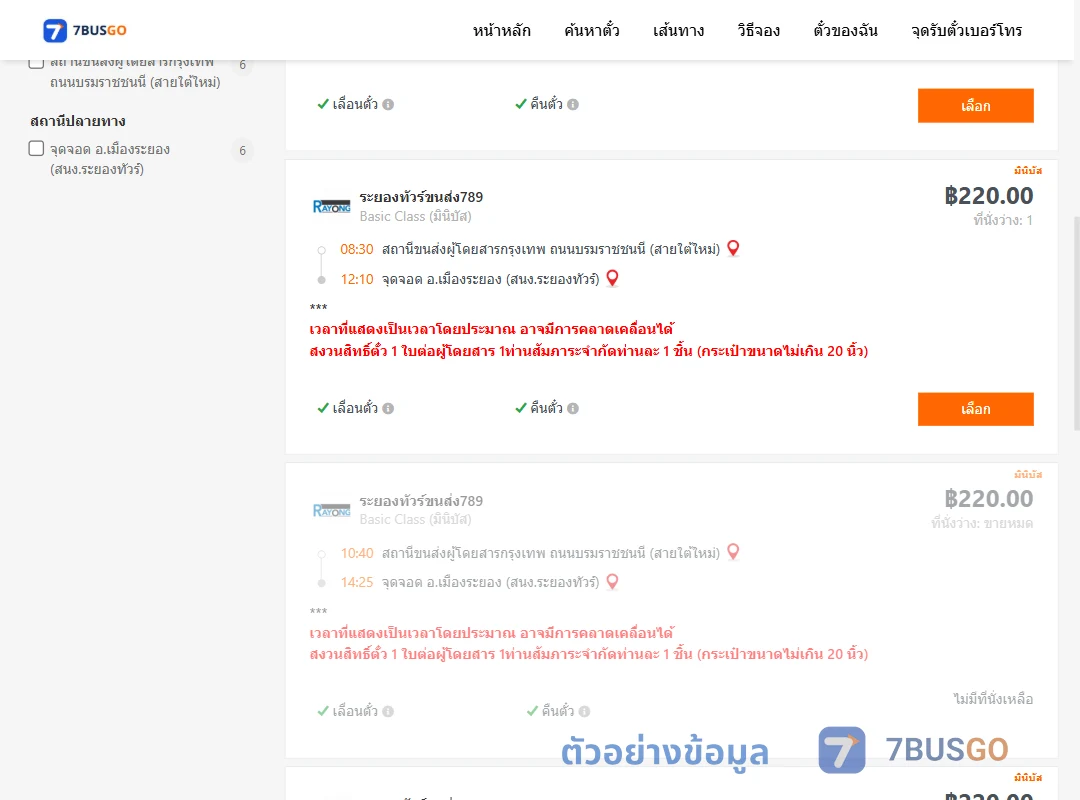Open the จุดรับตั๋วเบอร์โทร menu item
1080x800 pixels.
tap(966, 30)
